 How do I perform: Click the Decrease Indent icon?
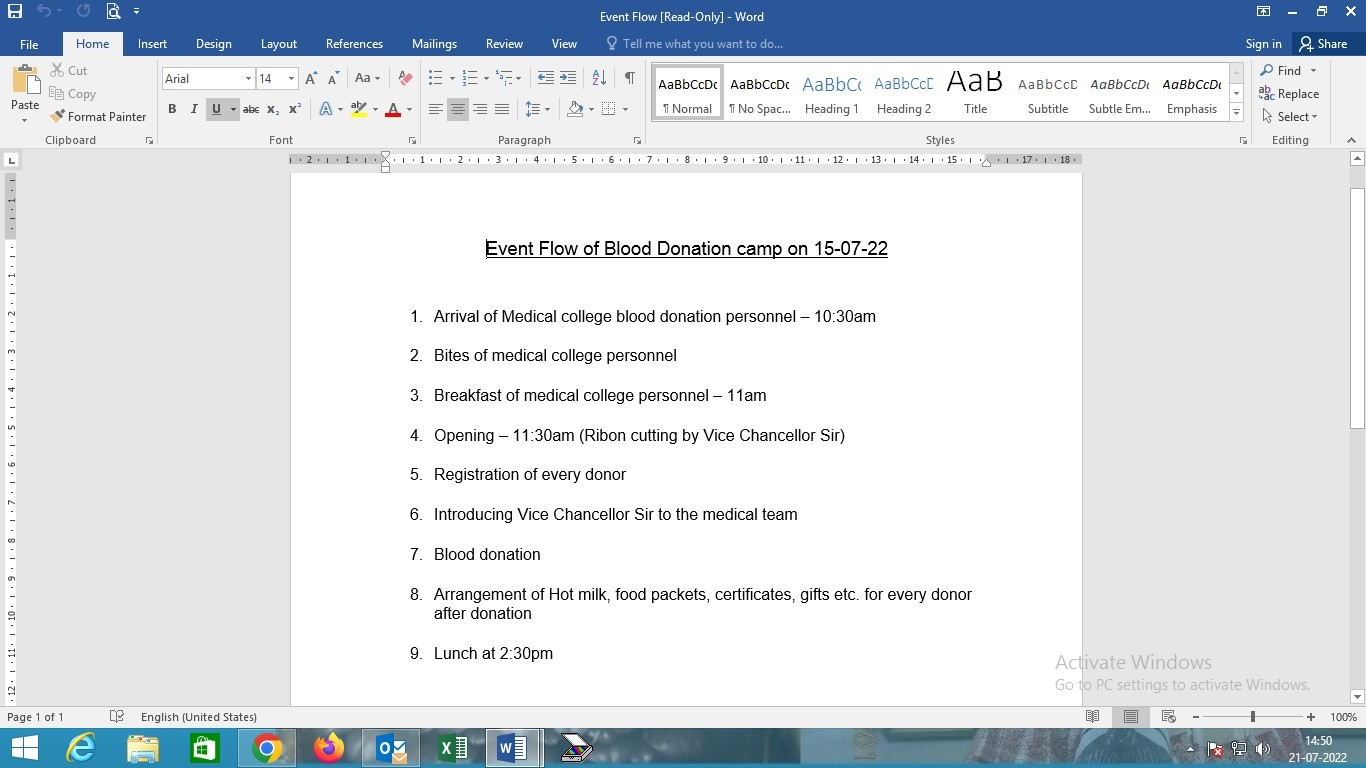pyautogui.click(x=545, y=78)
